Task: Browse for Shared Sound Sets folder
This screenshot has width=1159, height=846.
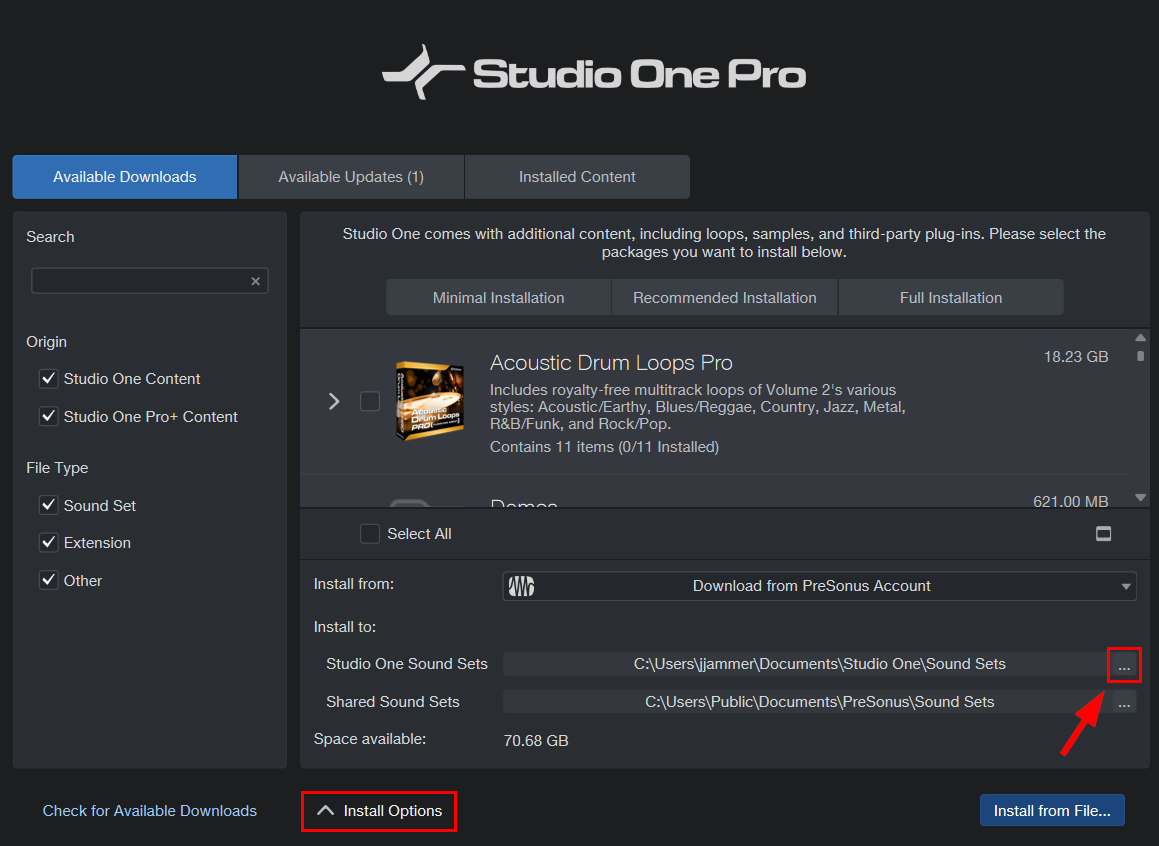Action: click(1124, 702)
